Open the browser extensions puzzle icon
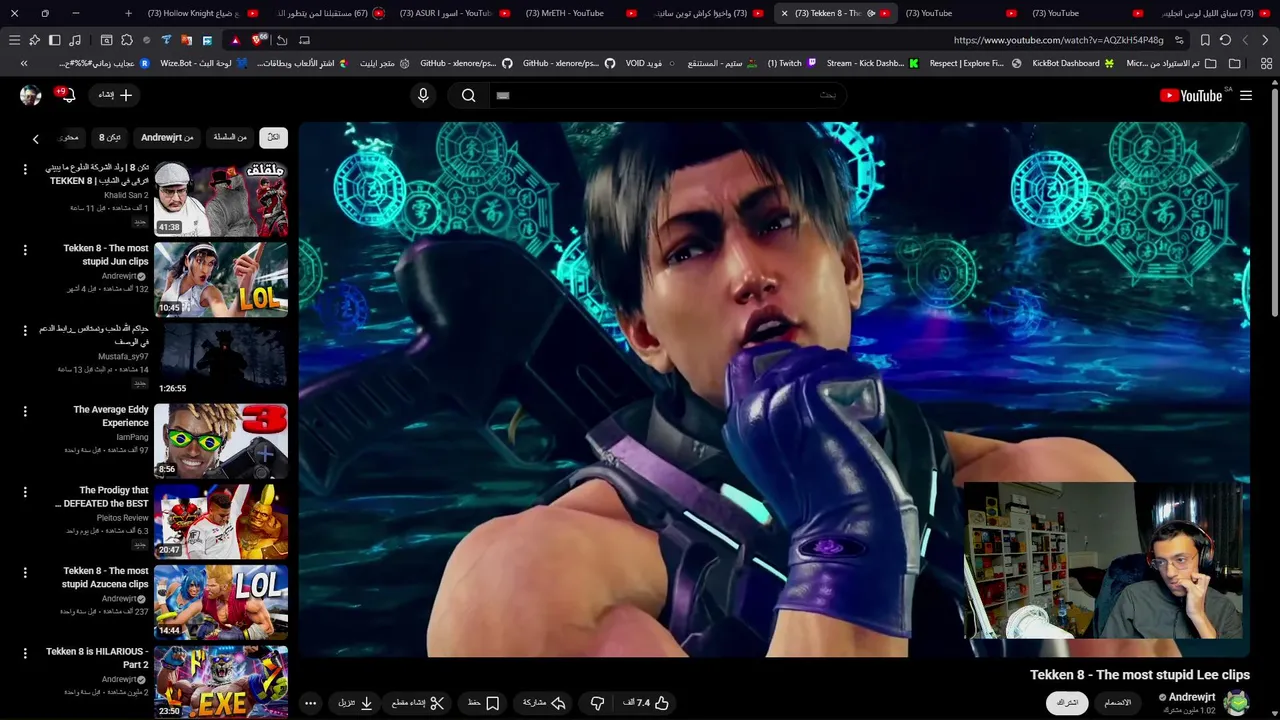 [127, 40]
